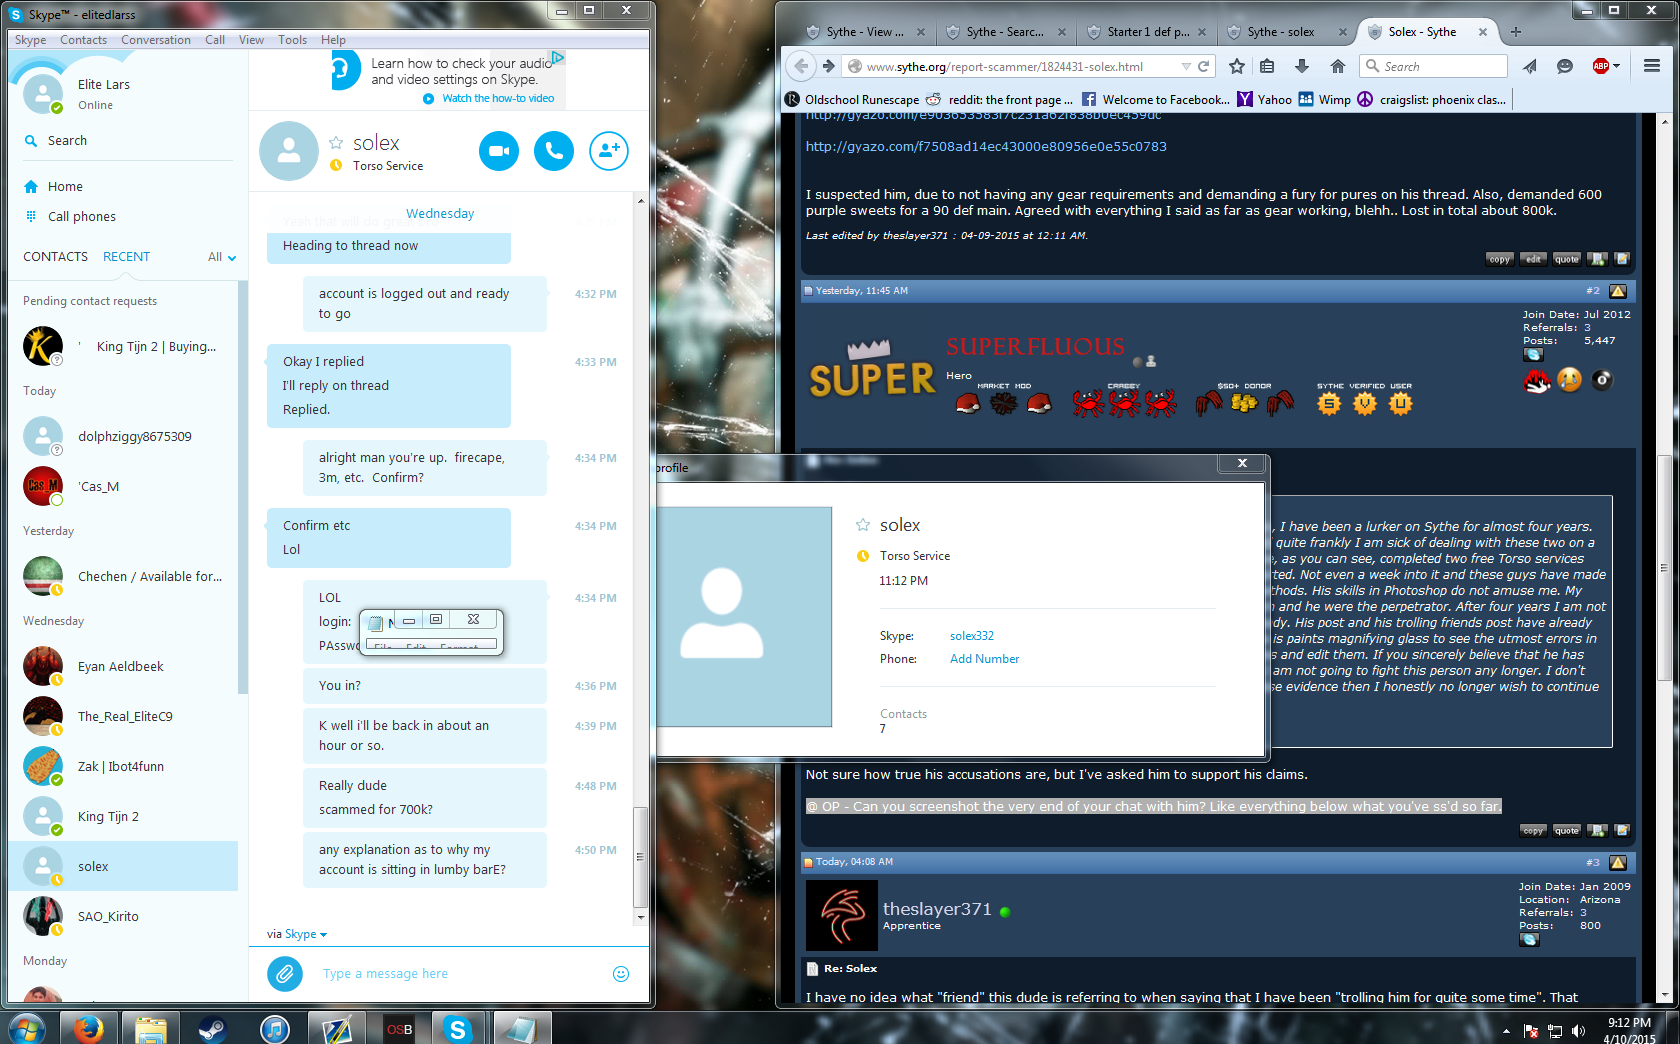Click the Type a message here box
This screenshot has width=1680, height=1044.
[x=460, y=974]
